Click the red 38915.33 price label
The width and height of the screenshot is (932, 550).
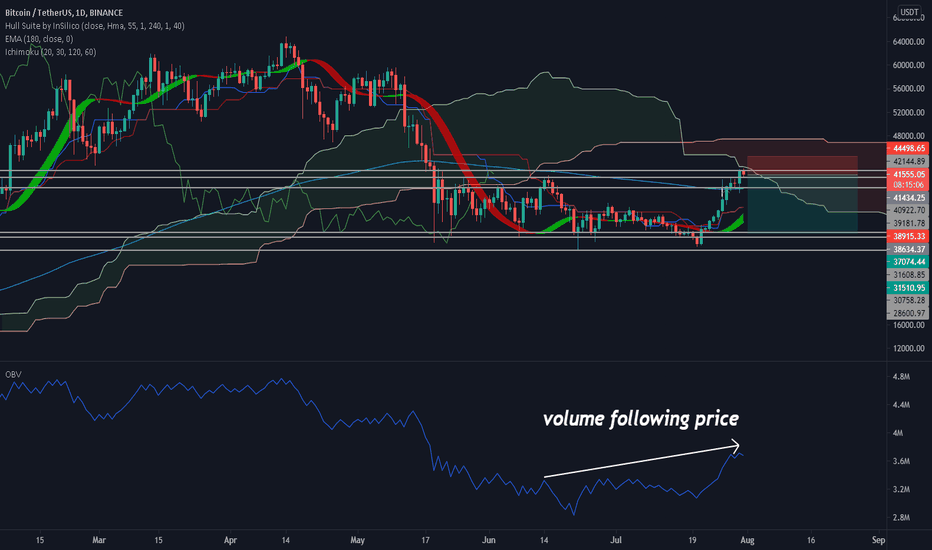click(x=908, y=236)
